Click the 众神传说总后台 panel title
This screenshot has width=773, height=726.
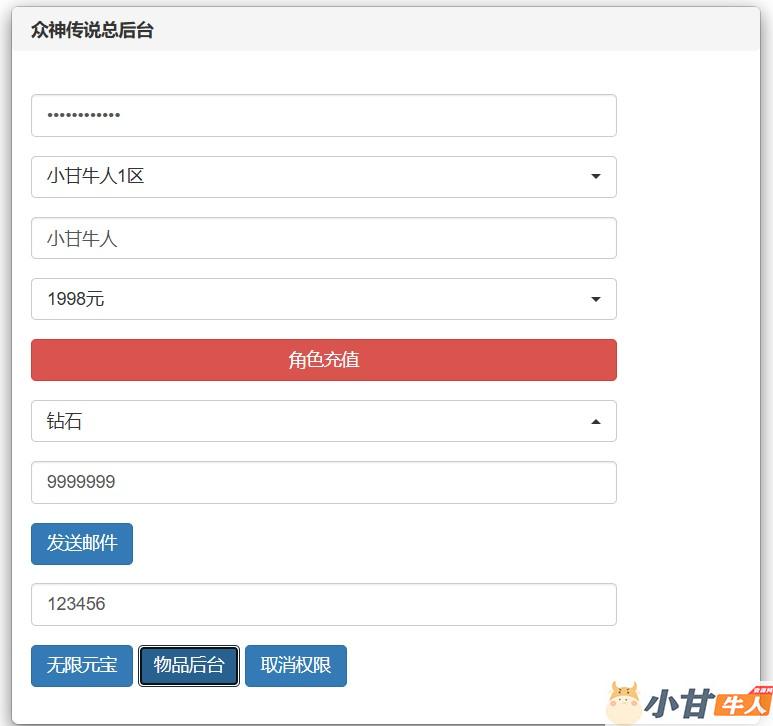(x=92, y=30)
